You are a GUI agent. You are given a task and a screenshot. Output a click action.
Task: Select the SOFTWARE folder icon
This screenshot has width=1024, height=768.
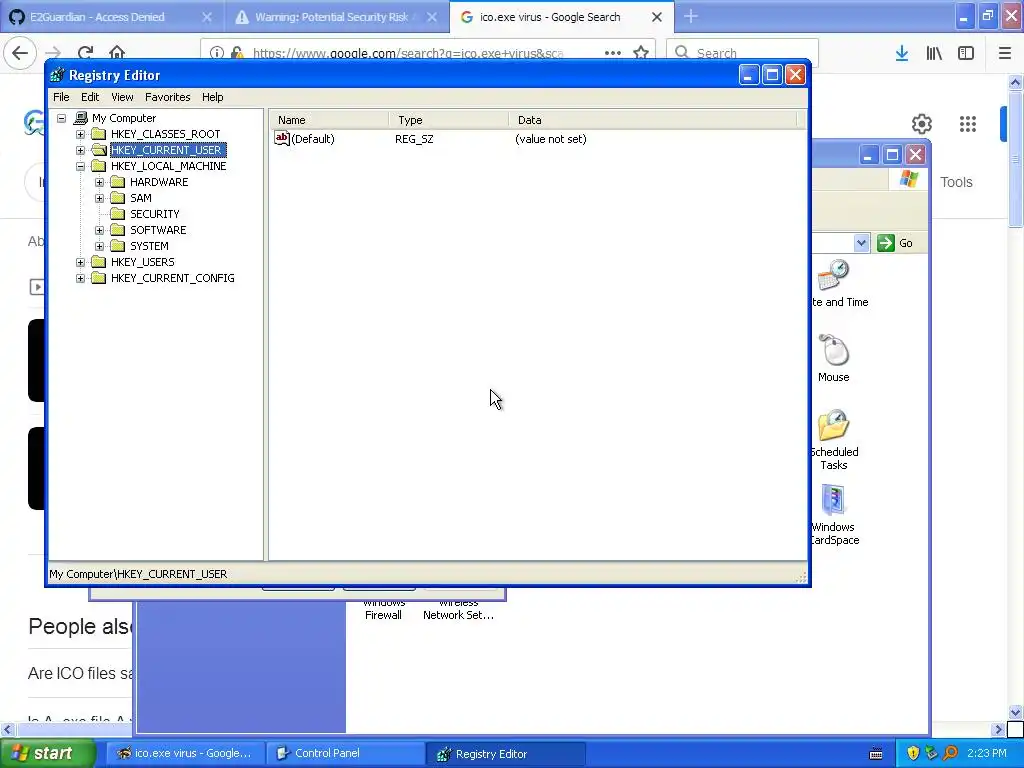click(x=118, y=230)
